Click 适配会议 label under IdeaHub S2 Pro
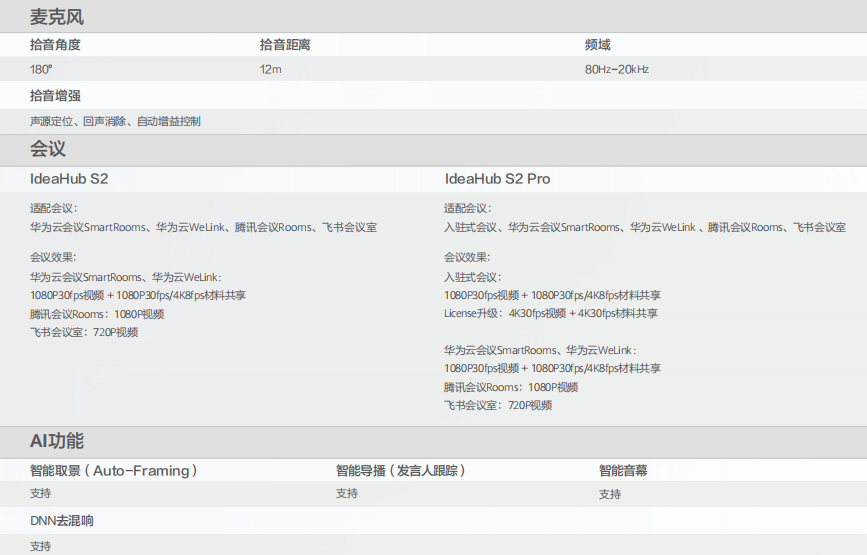This screenshot has height=555, width=867. click(x=467, y=208)
